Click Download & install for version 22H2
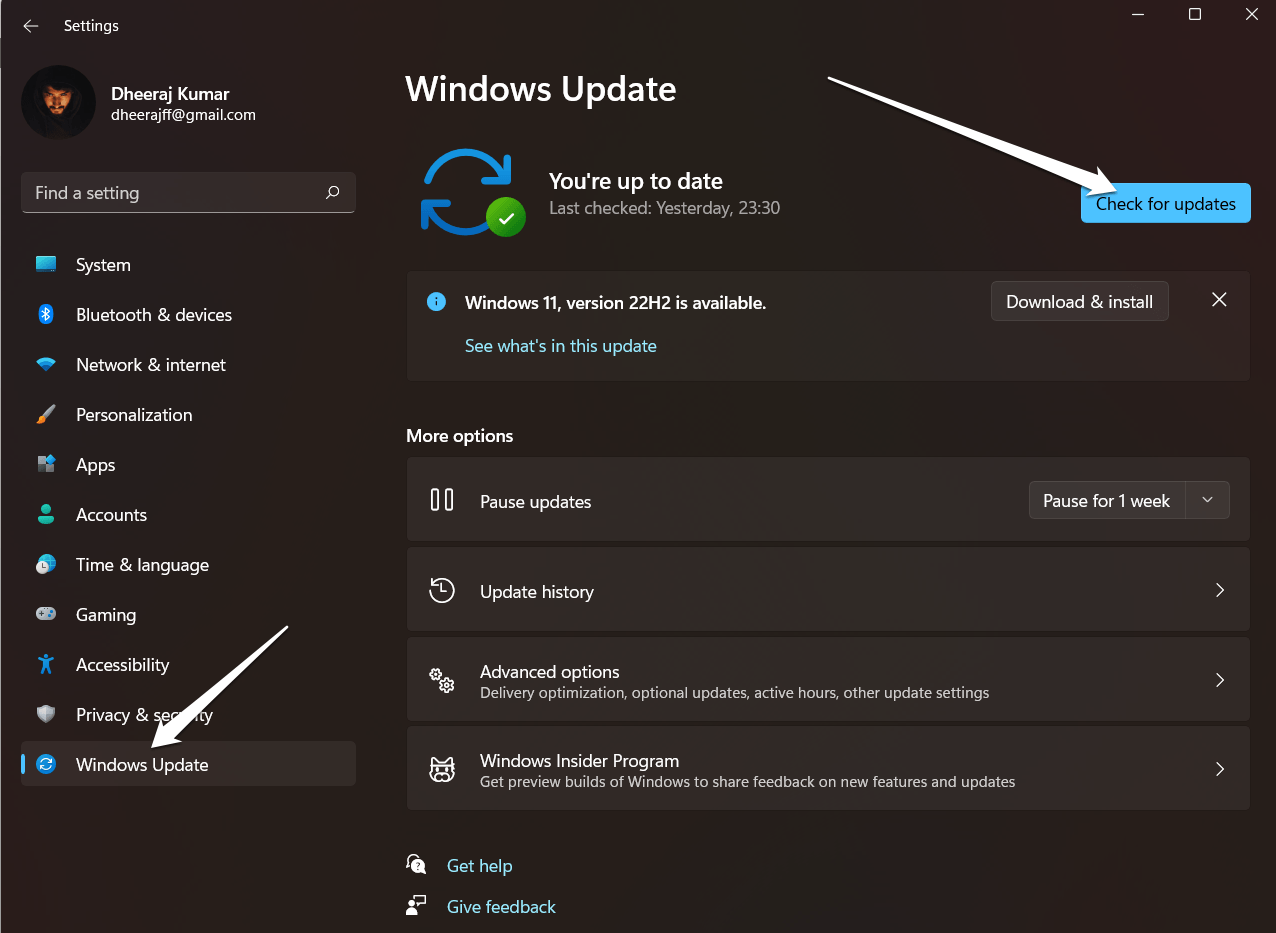1276x933 pixels. (1079, 300)
